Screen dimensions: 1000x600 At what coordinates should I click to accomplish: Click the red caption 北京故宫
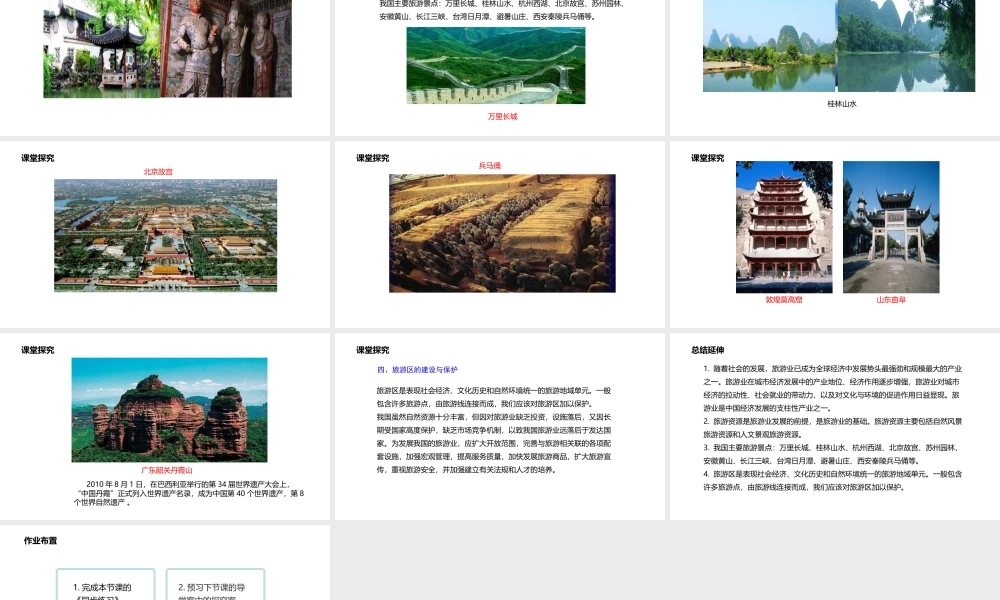point(158,172)
